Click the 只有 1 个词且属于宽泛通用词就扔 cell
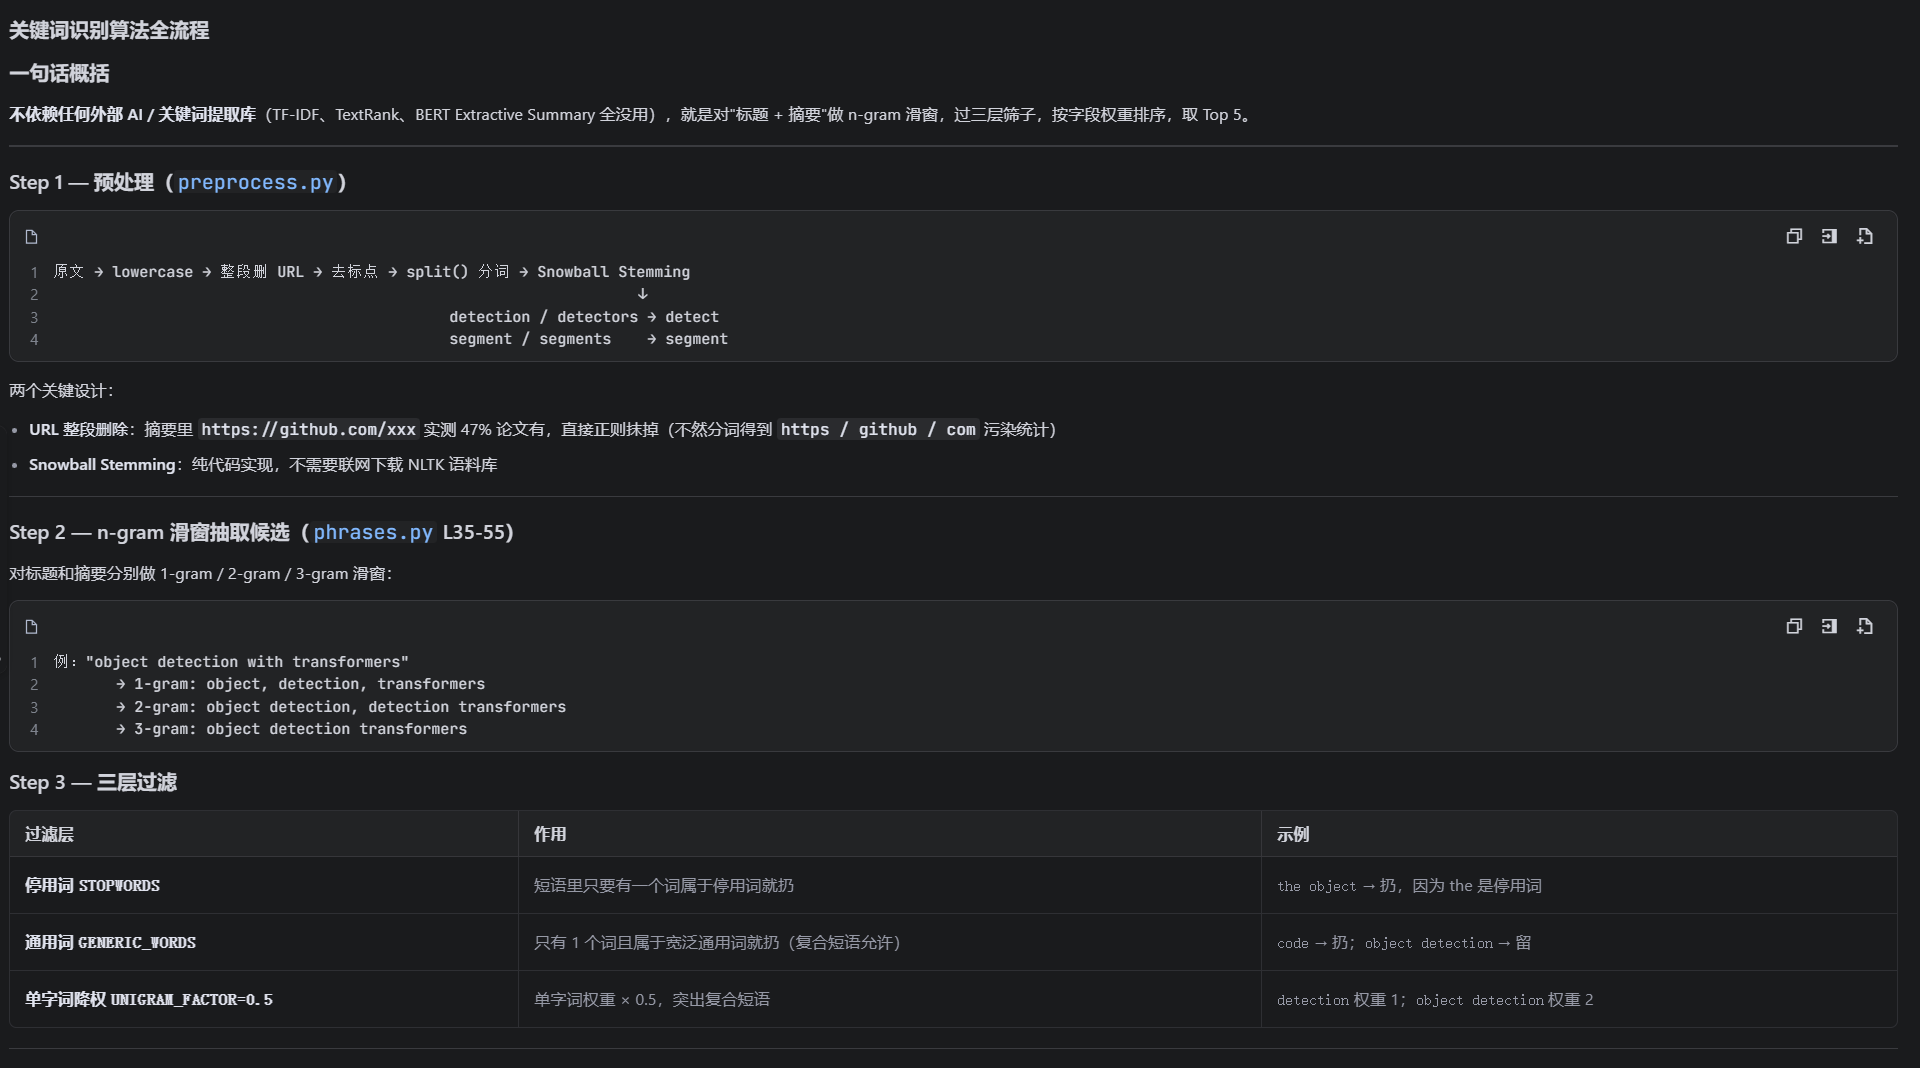1920x1068 pixels. point(890,942)
